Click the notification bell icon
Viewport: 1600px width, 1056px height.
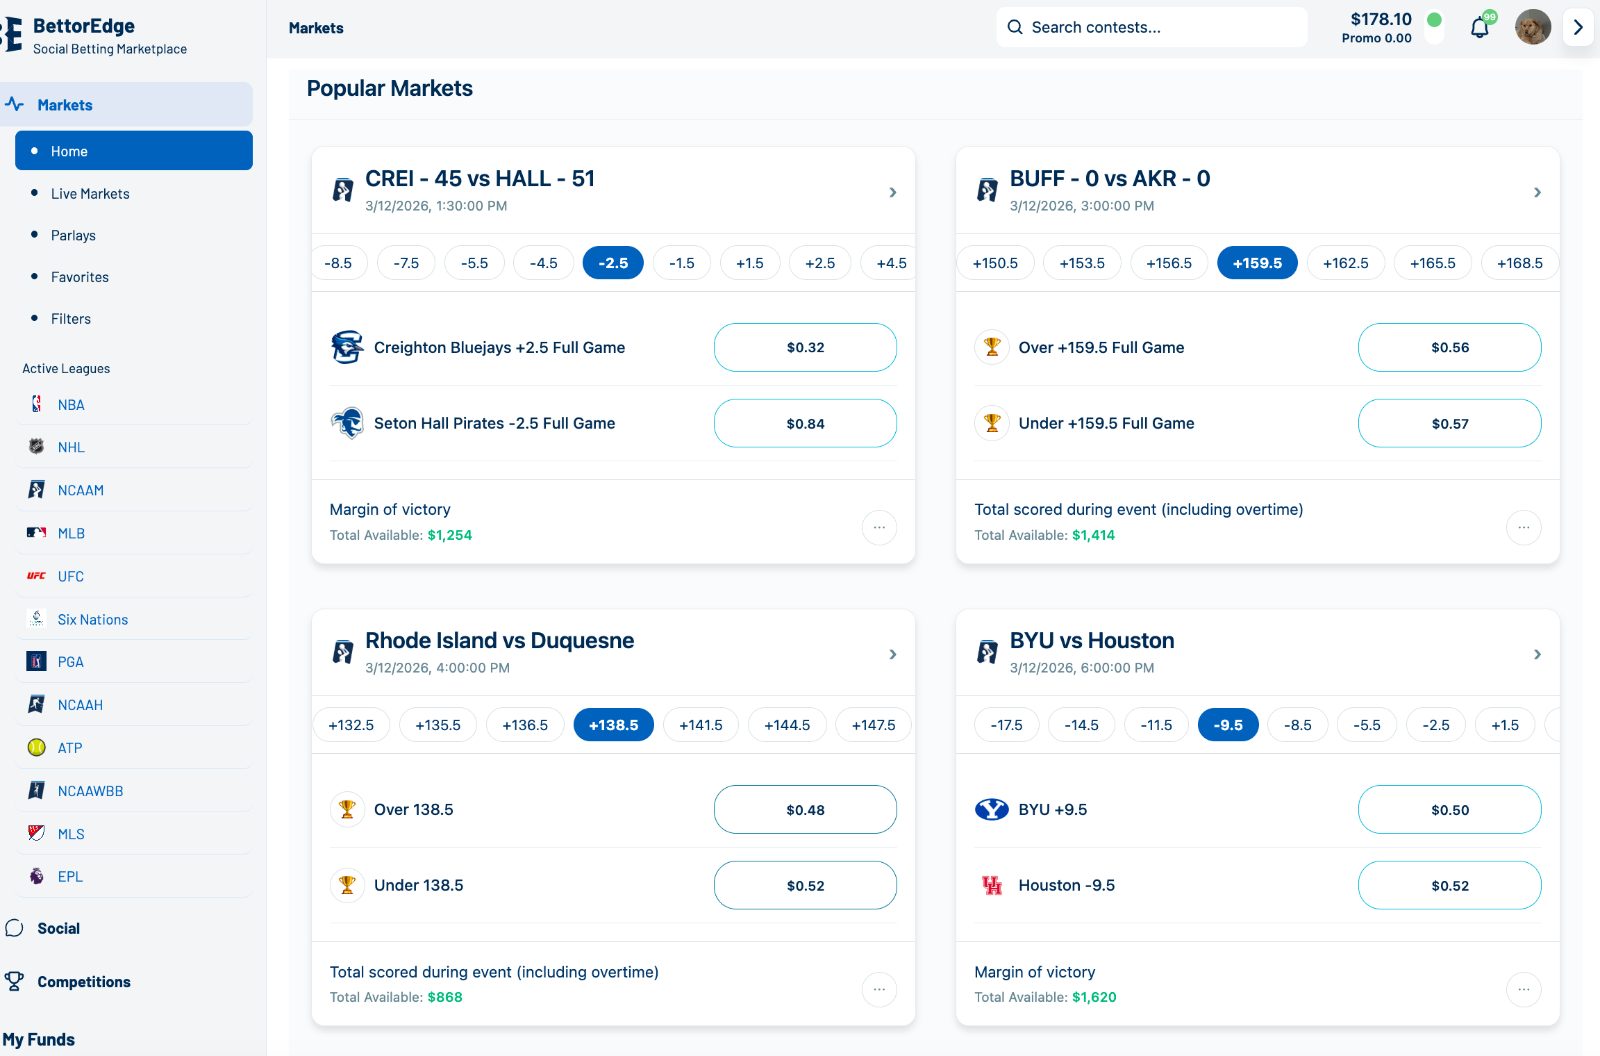[1479, 27]
